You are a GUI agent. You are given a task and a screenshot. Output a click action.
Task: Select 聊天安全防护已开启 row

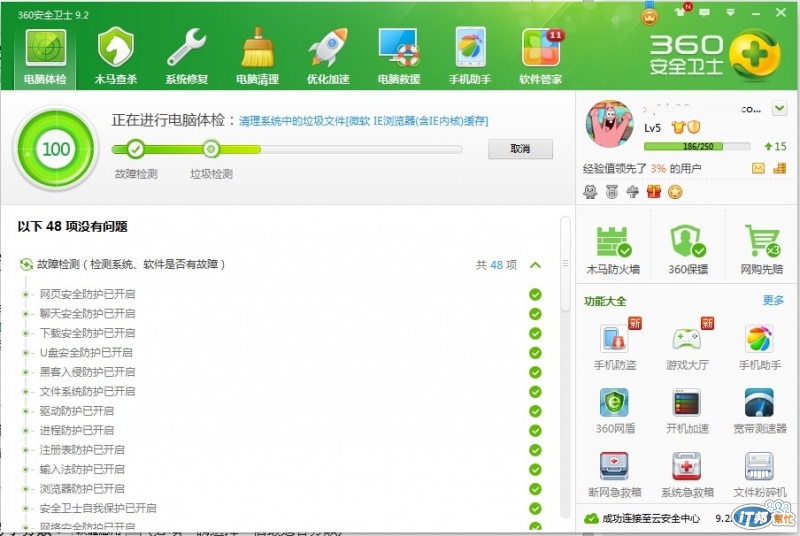pyautogui.click(x=282, y=314)
